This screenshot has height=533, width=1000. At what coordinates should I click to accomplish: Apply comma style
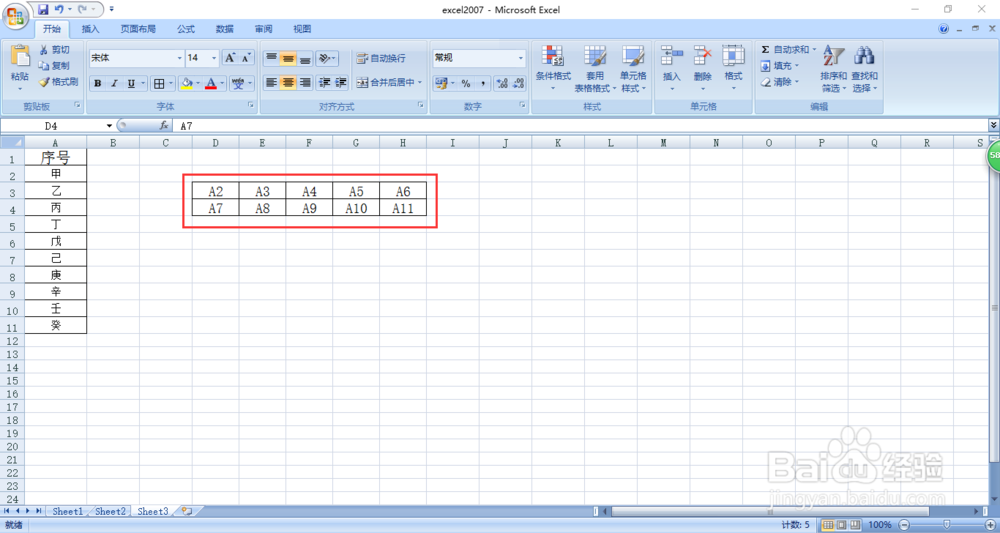click(483, 84)
